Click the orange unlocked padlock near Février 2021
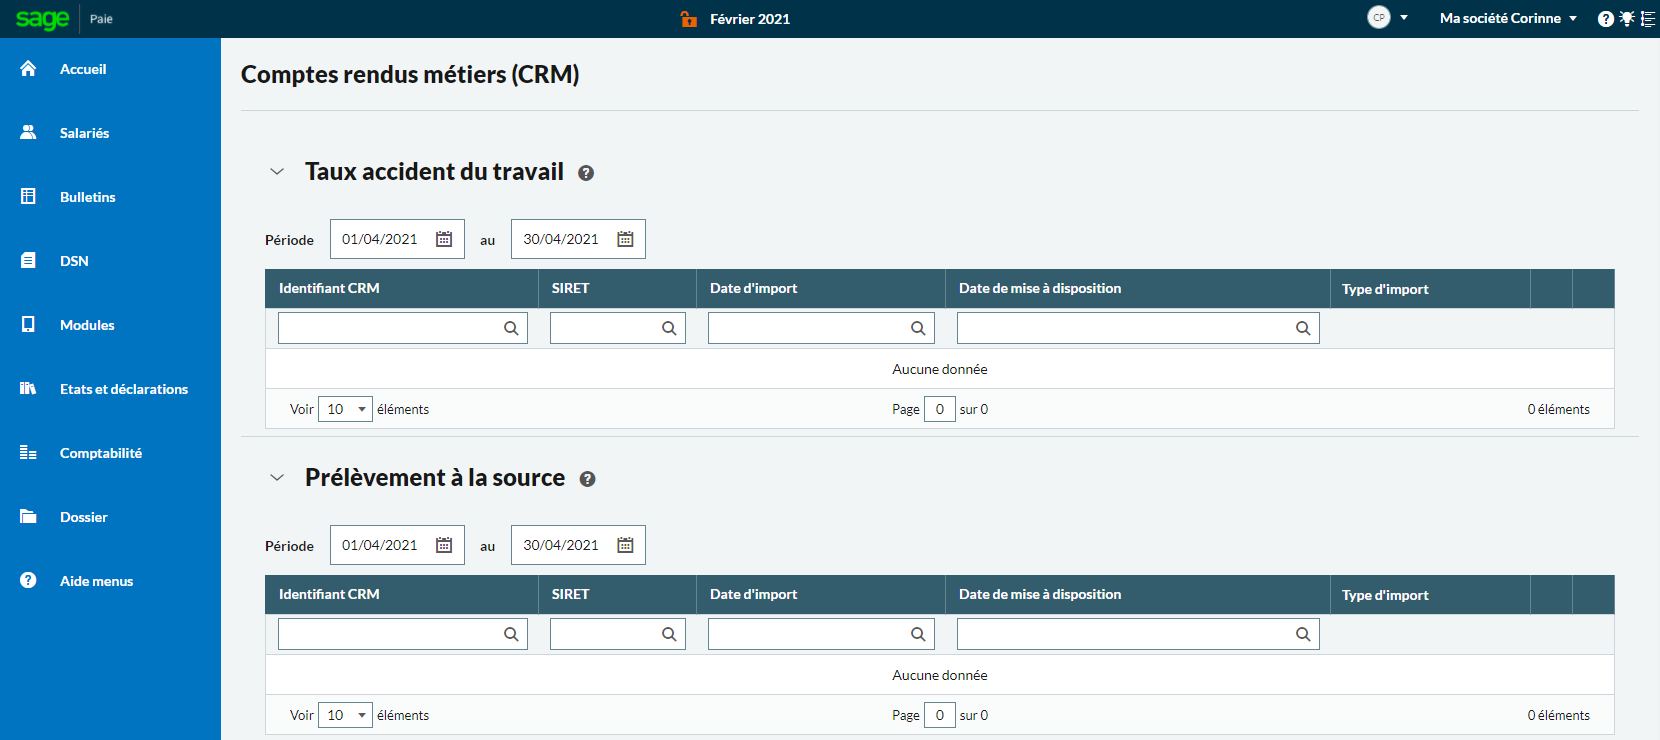This screenshot has height=740, width=1660. [x=689, y=18]
